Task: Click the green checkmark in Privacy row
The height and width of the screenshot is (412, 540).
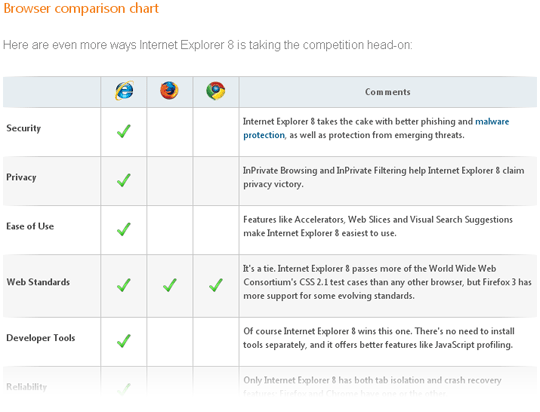Action: [124, 180]
